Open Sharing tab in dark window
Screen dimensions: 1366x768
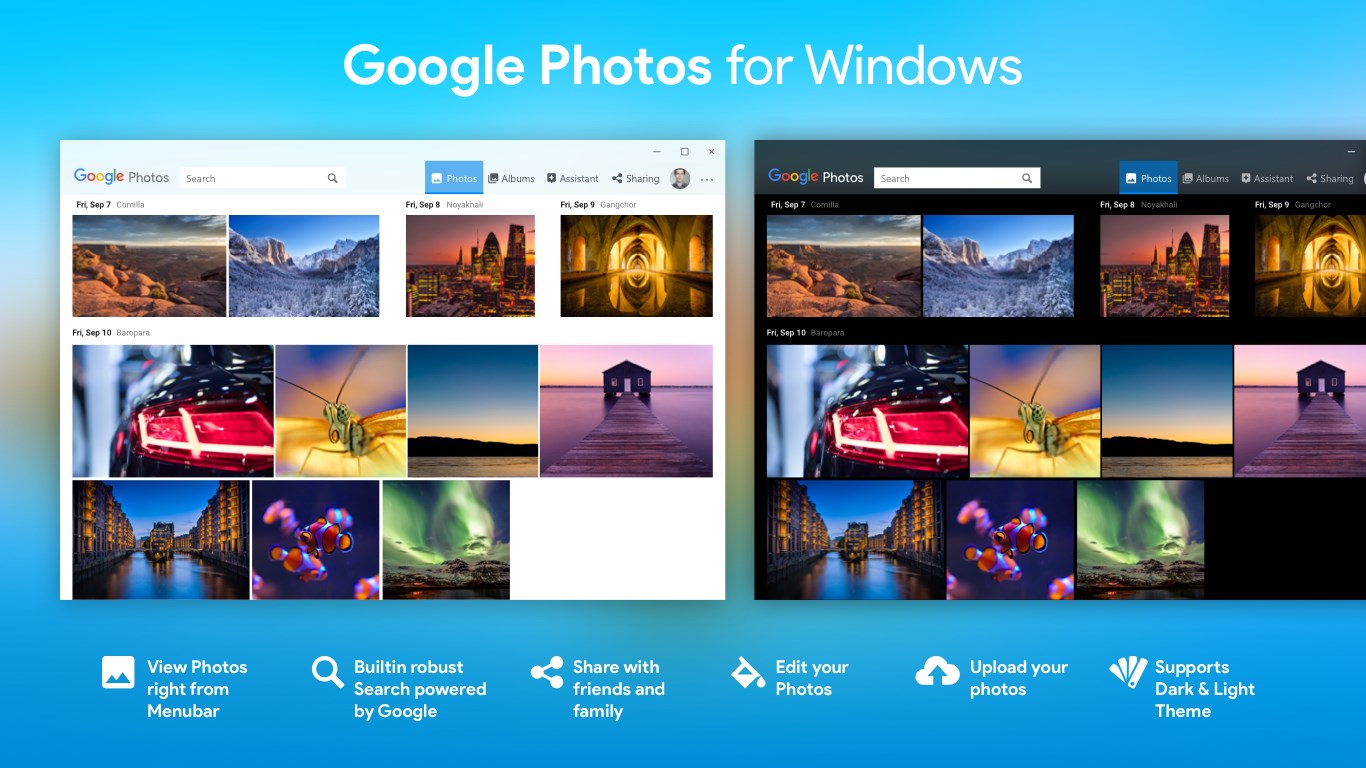1329,178
